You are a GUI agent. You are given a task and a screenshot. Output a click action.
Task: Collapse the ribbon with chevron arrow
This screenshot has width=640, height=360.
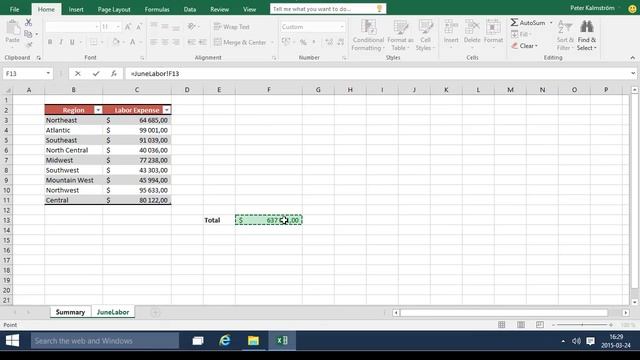coord(633,58)
